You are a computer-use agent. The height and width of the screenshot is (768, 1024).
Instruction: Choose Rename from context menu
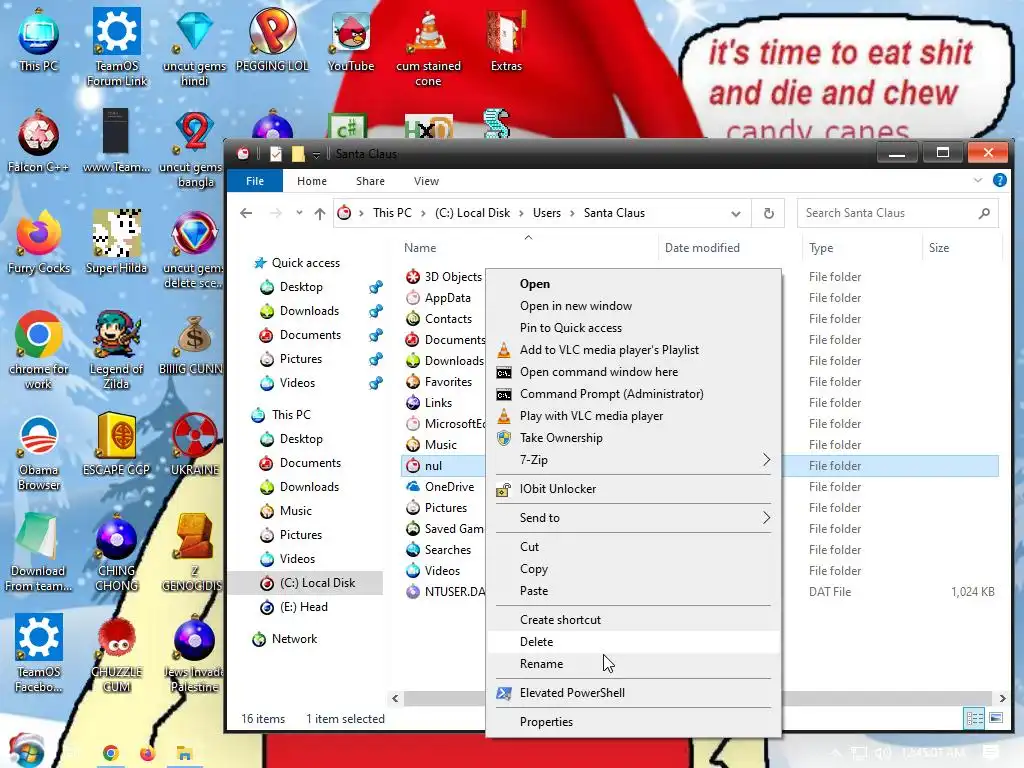[633, 664]
